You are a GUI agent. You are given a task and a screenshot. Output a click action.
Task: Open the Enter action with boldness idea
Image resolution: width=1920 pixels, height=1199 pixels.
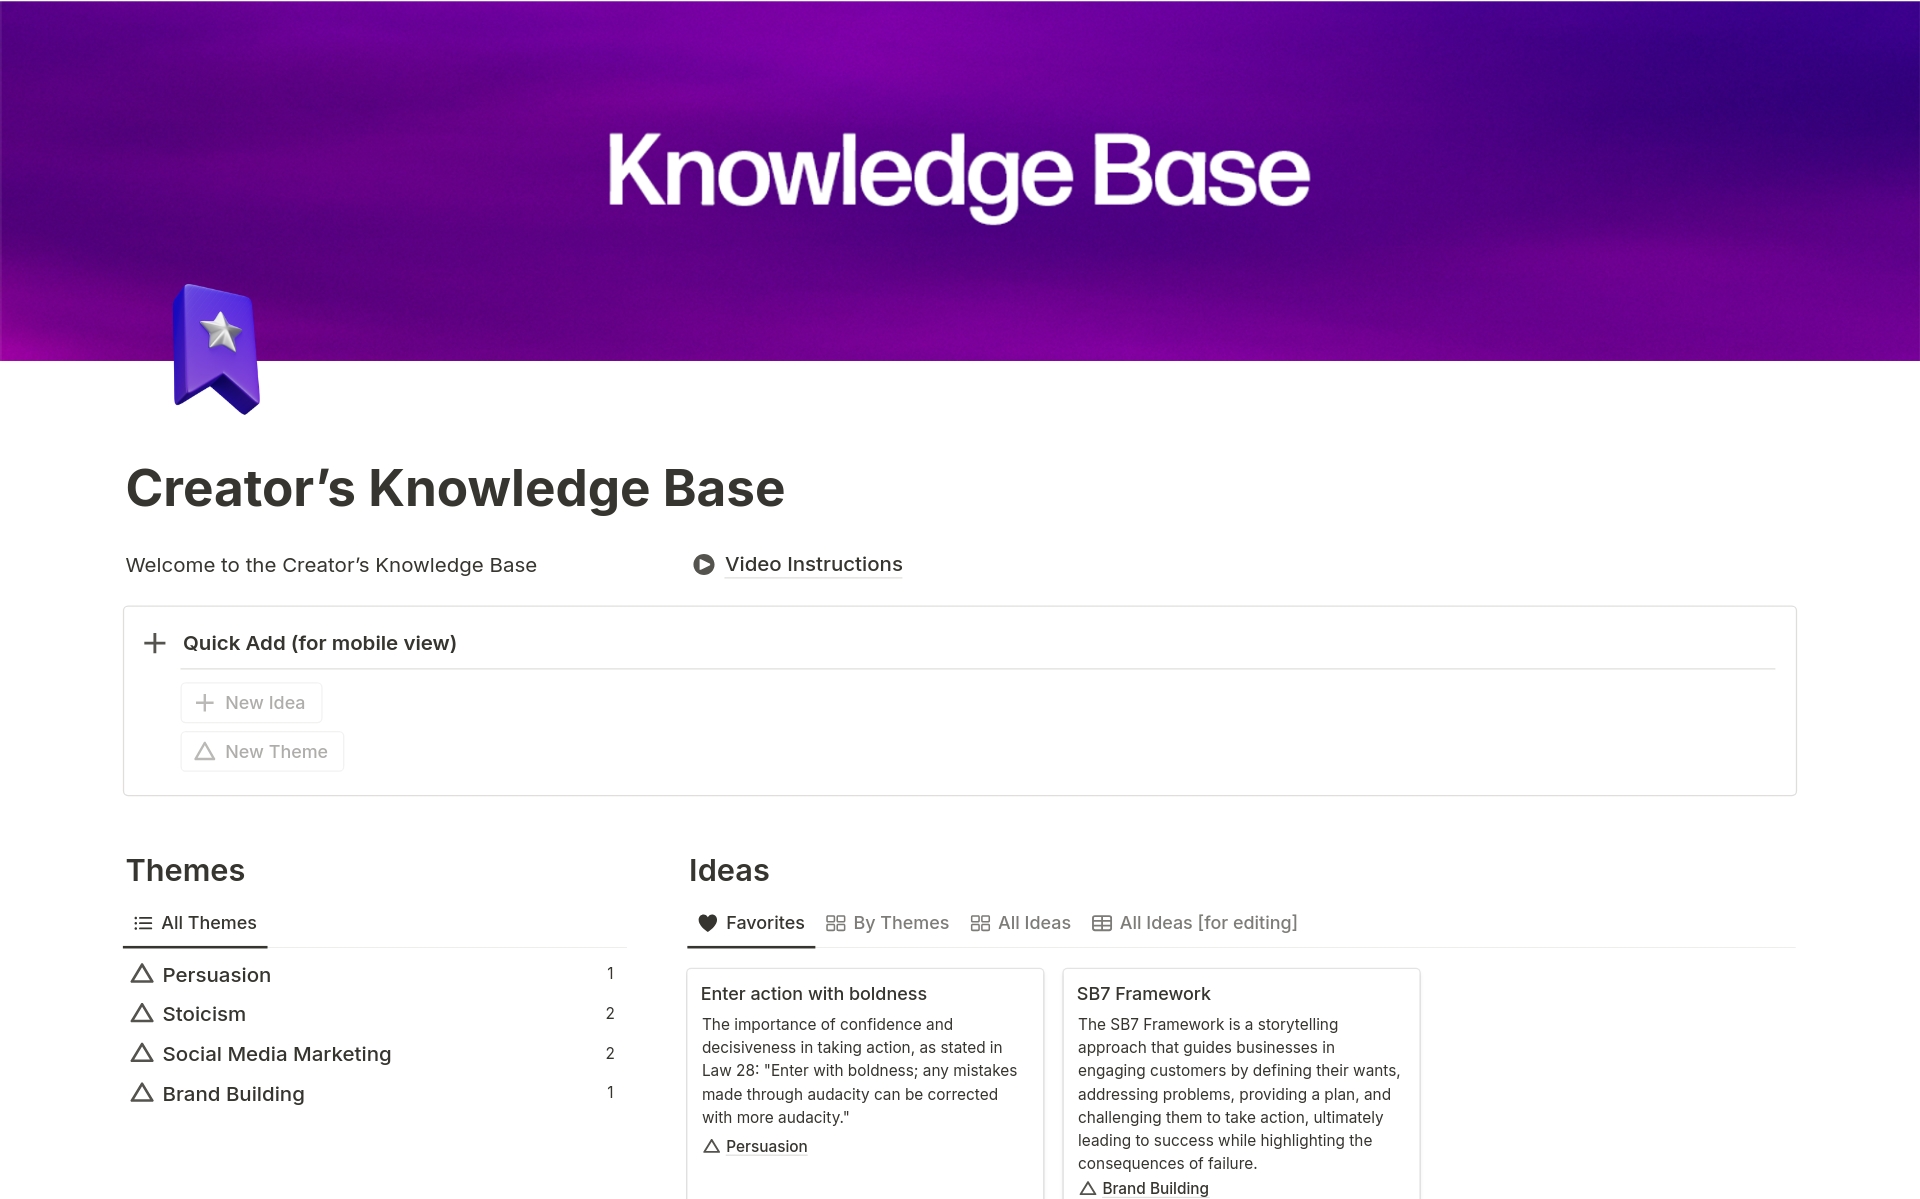coord(815,992)
